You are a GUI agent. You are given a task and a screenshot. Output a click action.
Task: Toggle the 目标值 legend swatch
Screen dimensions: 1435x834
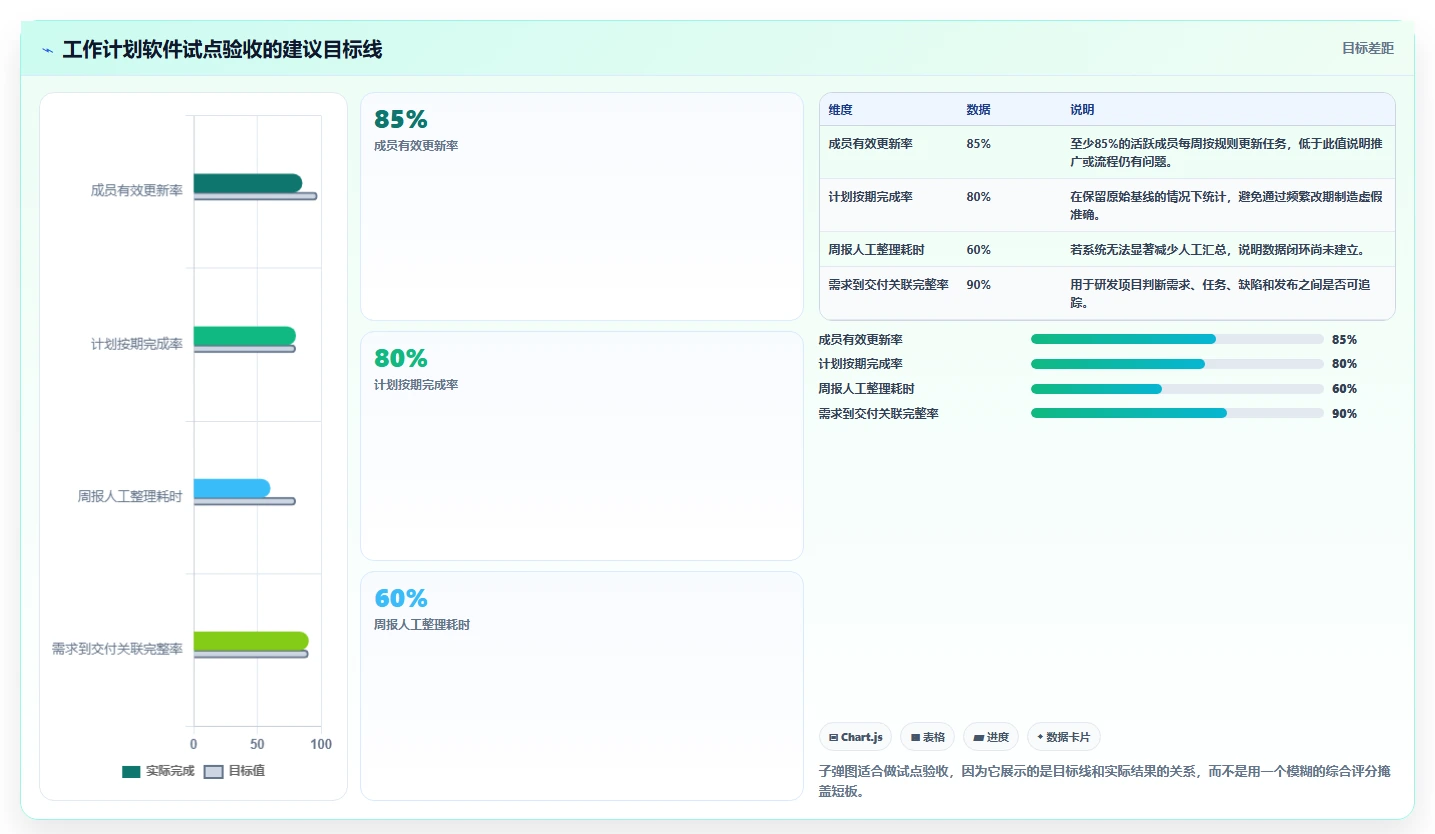tap(213, 771)
